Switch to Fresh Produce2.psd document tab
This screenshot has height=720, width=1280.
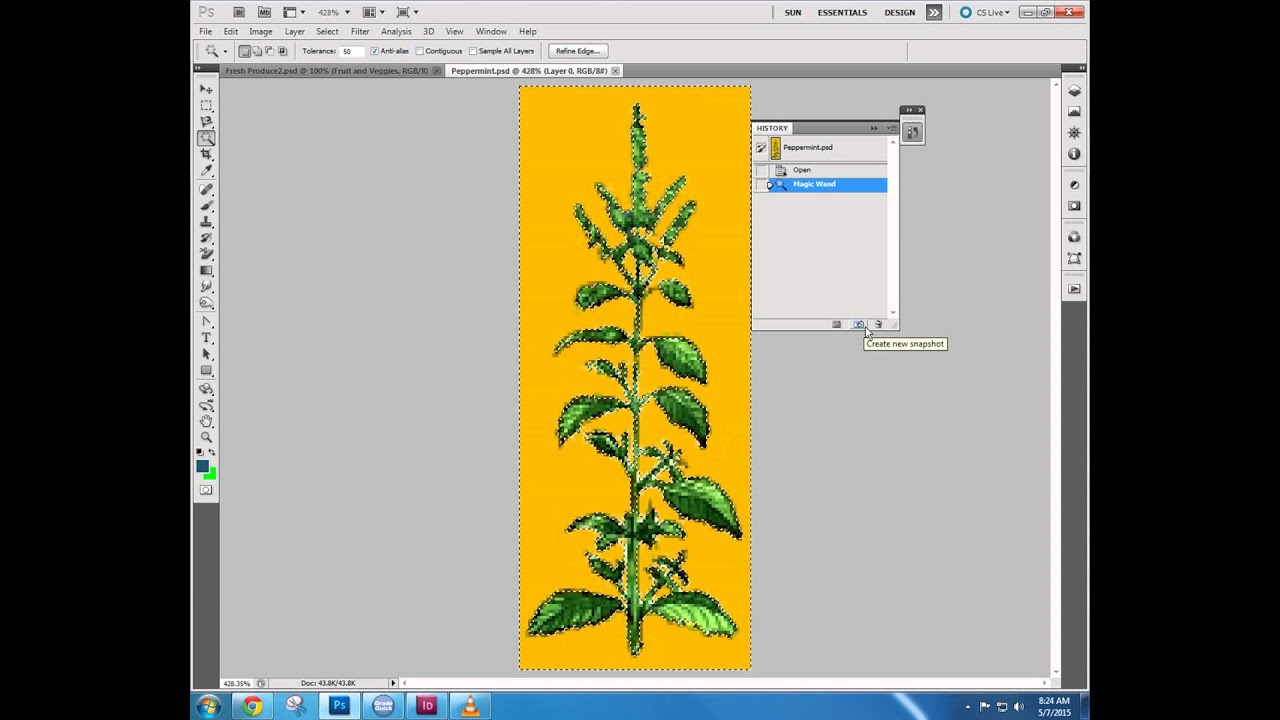[x=326, y=71]
